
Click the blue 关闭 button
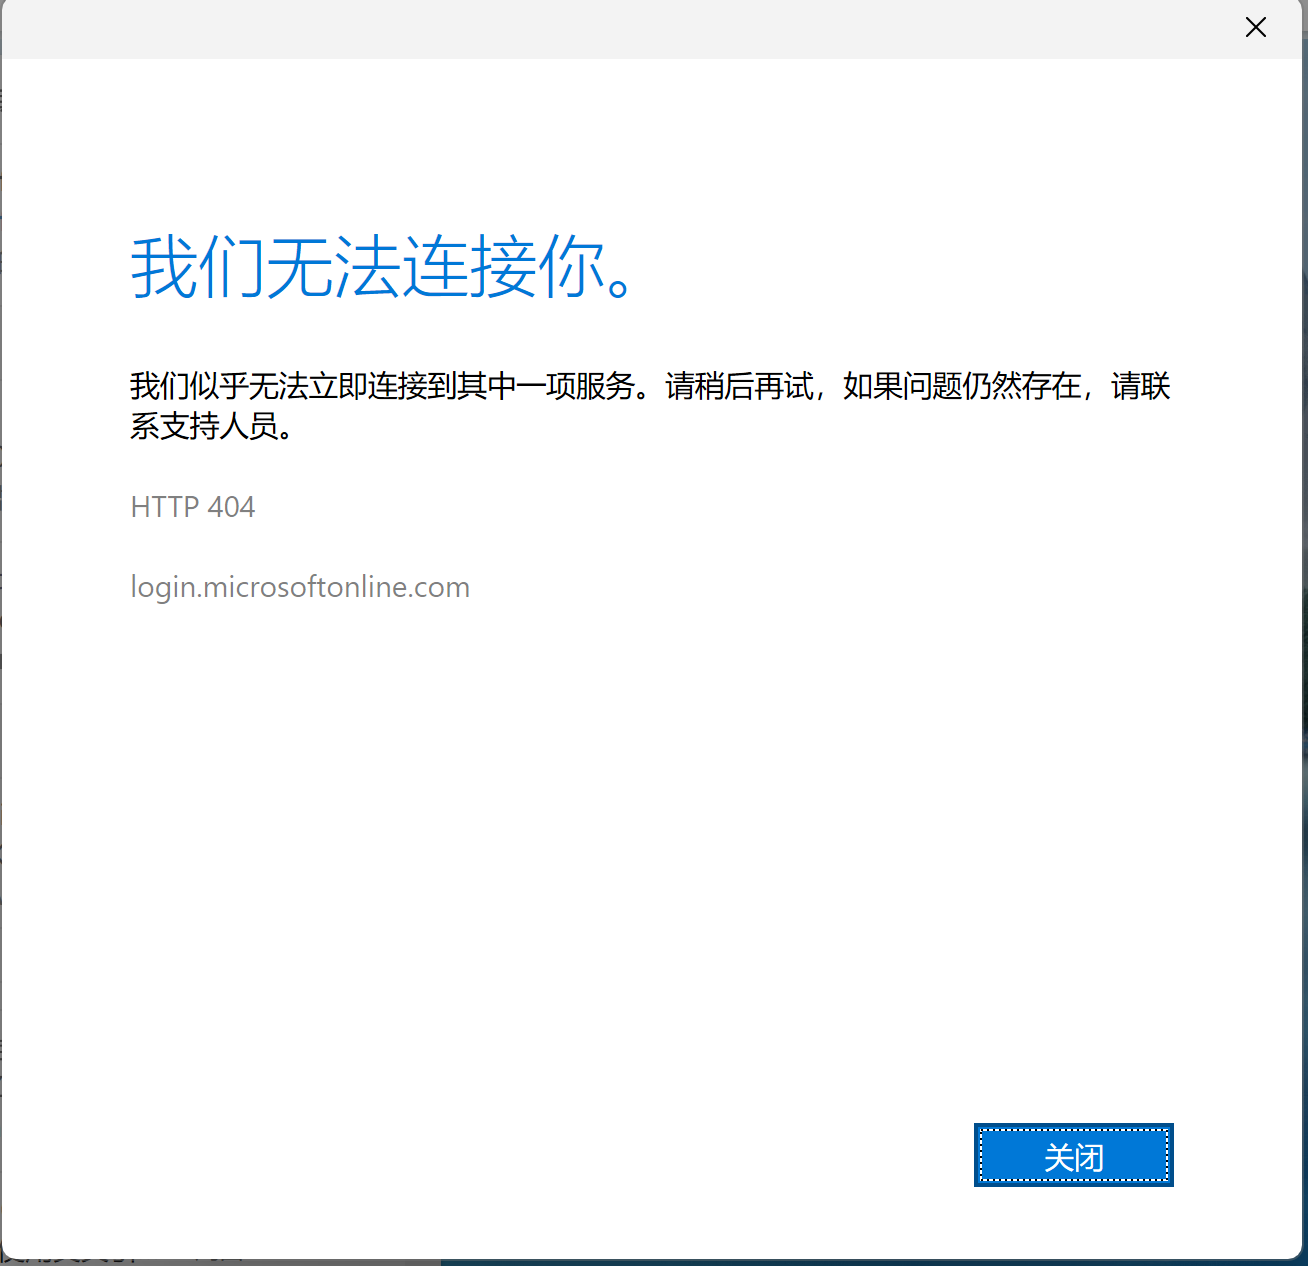tap(1073, 1155)
